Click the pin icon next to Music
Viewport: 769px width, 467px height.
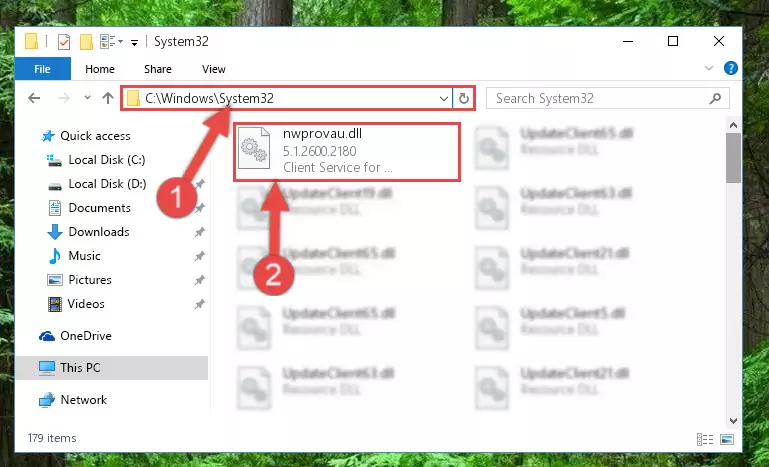[x=199, y=256]
